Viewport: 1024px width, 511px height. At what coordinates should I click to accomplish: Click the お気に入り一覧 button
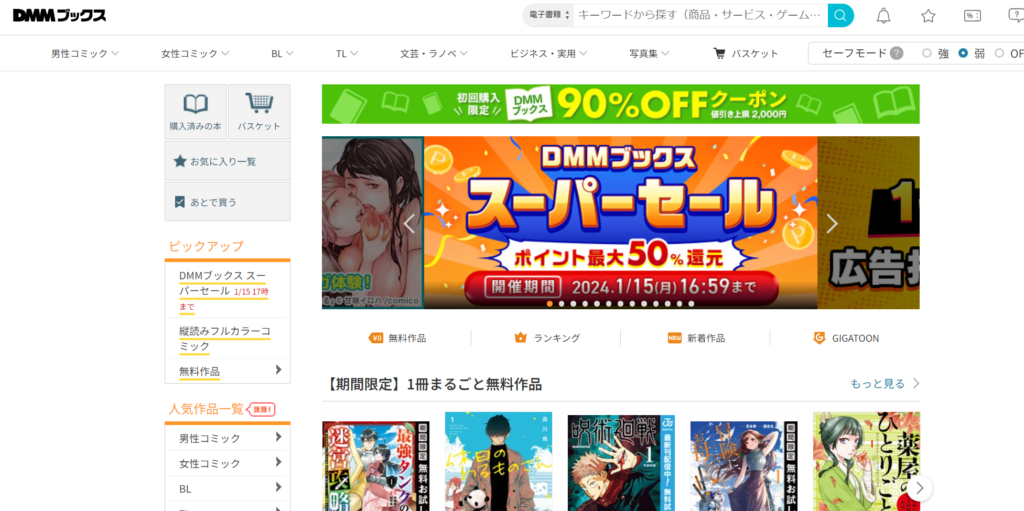click(227, 161)
